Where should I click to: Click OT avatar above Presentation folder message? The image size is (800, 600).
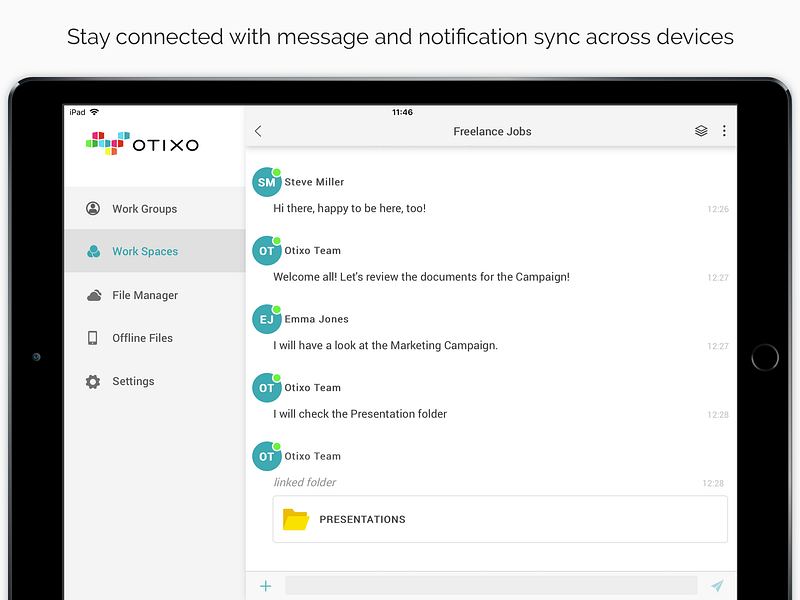click(x=267, y=388)
